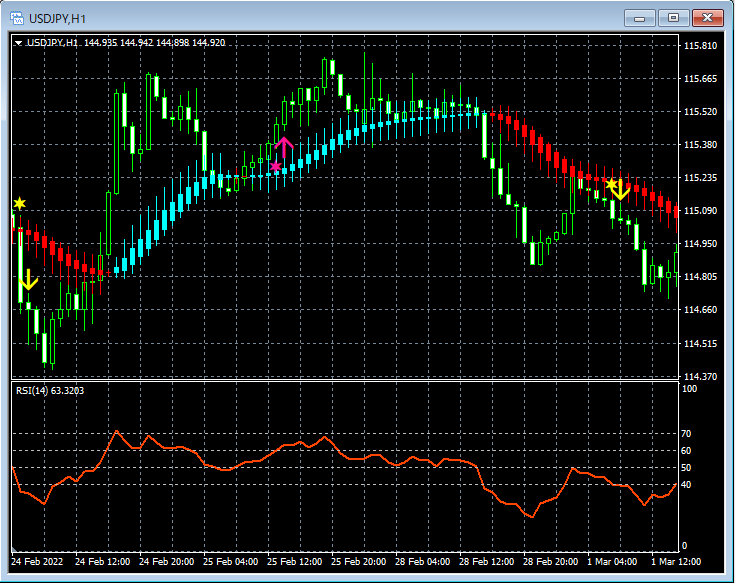Select the RSI(14) 63.3203 indicator label

pyautogui.click(x=50, y=391)
